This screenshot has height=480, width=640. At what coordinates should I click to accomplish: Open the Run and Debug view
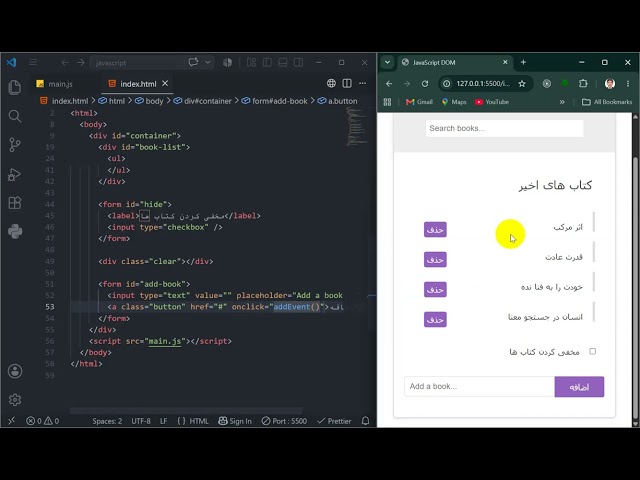15,174
